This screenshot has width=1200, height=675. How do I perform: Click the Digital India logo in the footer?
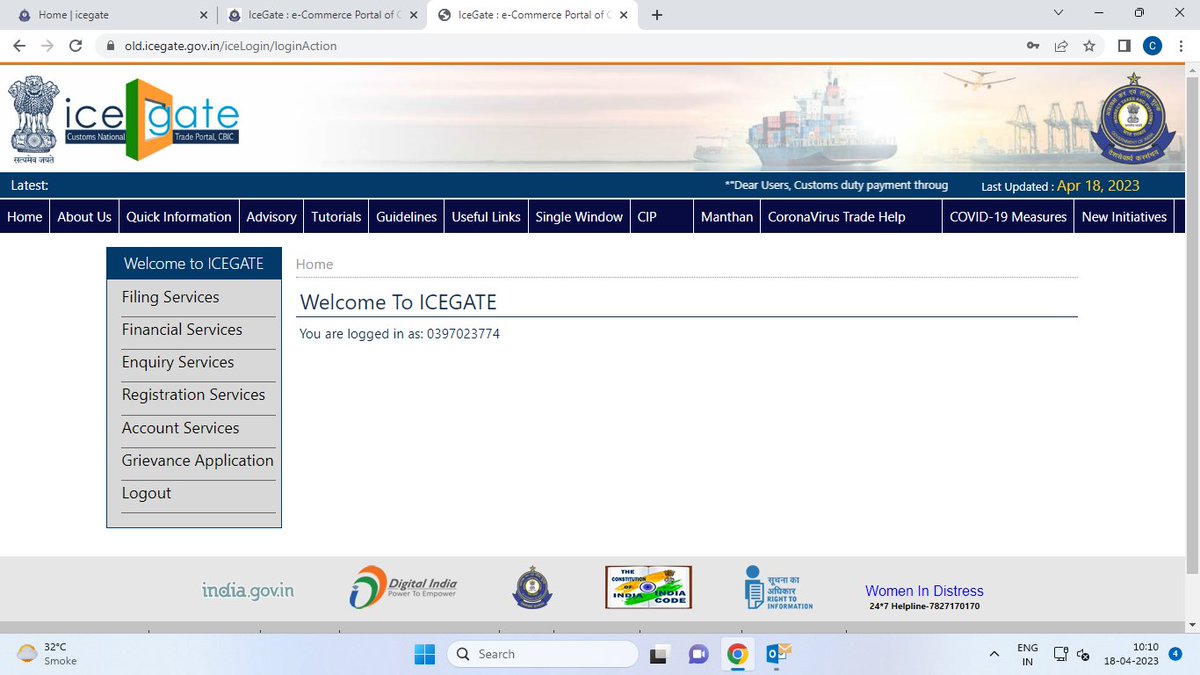pyautogui.click(x=403, y=587)
